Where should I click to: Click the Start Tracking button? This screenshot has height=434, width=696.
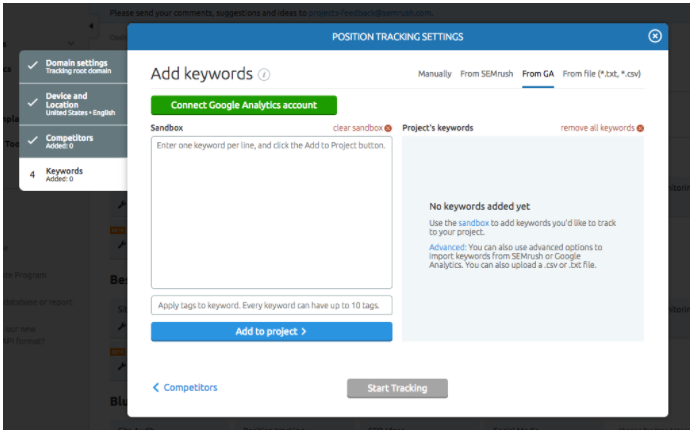point(397,388)
